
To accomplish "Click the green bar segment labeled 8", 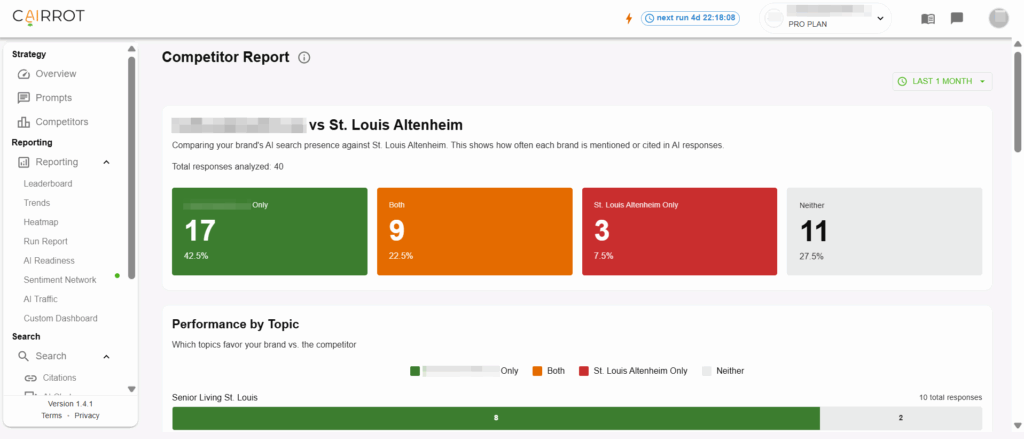I will click(x=496, y=418).
